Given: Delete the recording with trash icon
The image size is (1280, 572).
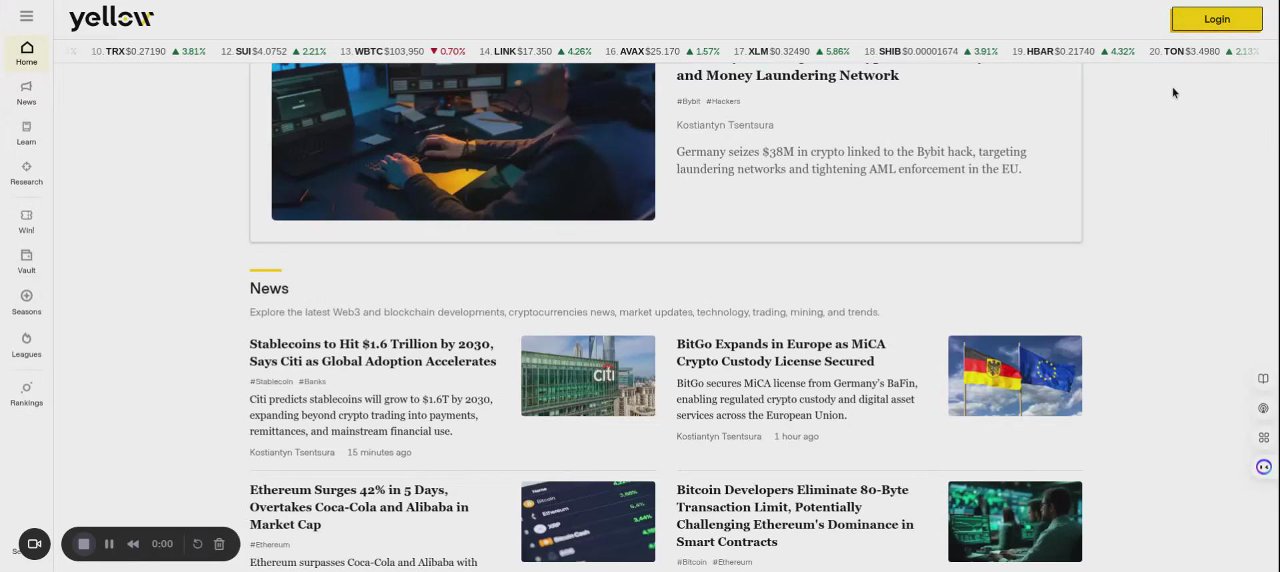Looking at the screenshot, I should click(219, 544).
